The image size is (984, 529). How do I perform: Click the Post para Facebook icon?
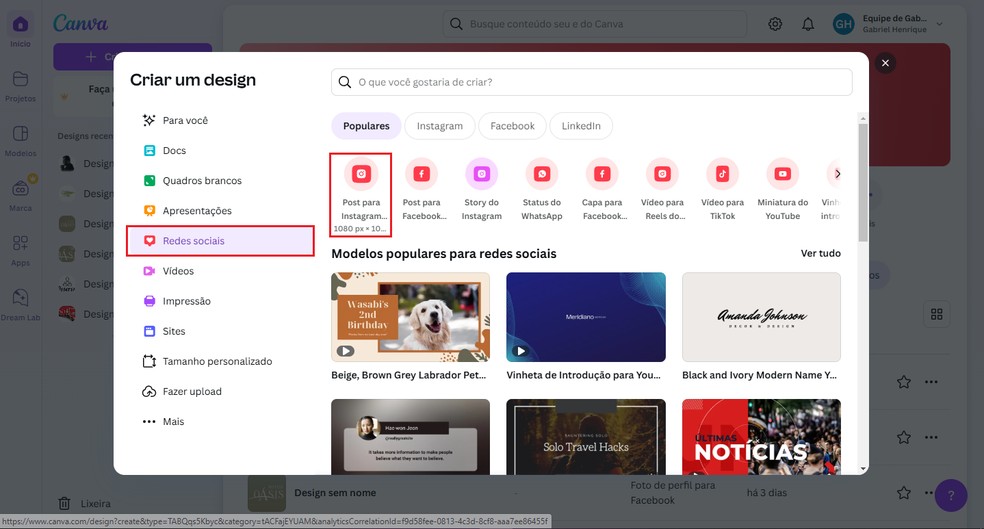click(x=421, y=174)
